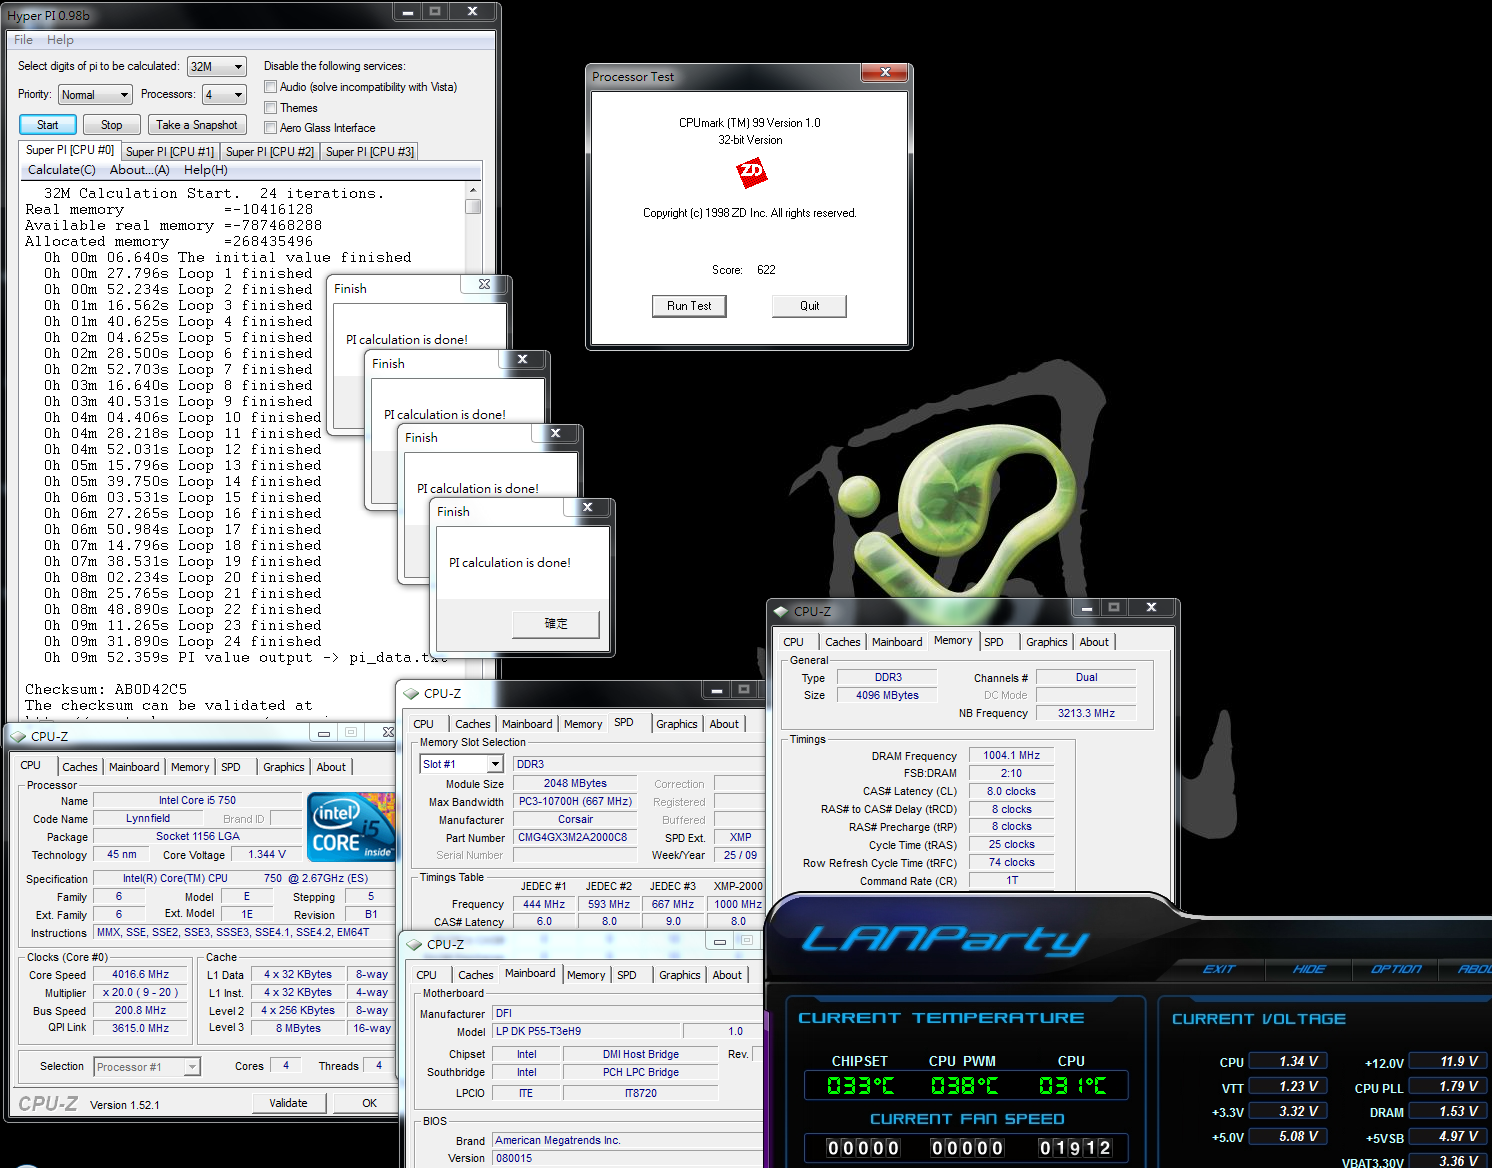Close the Processor Test window
Screen dimensions: 1492x1168
tap(884, 73)
